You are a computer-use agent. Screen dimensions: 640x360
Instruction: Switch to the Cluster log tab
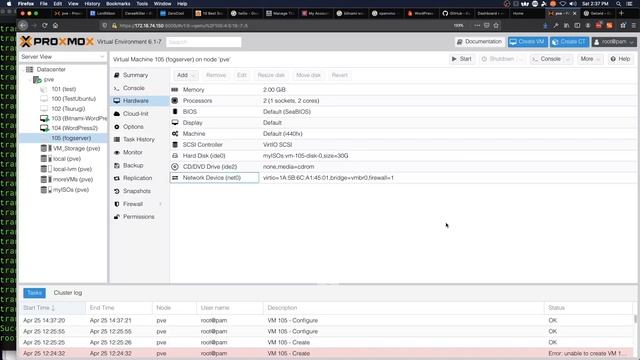coord(68,293)
